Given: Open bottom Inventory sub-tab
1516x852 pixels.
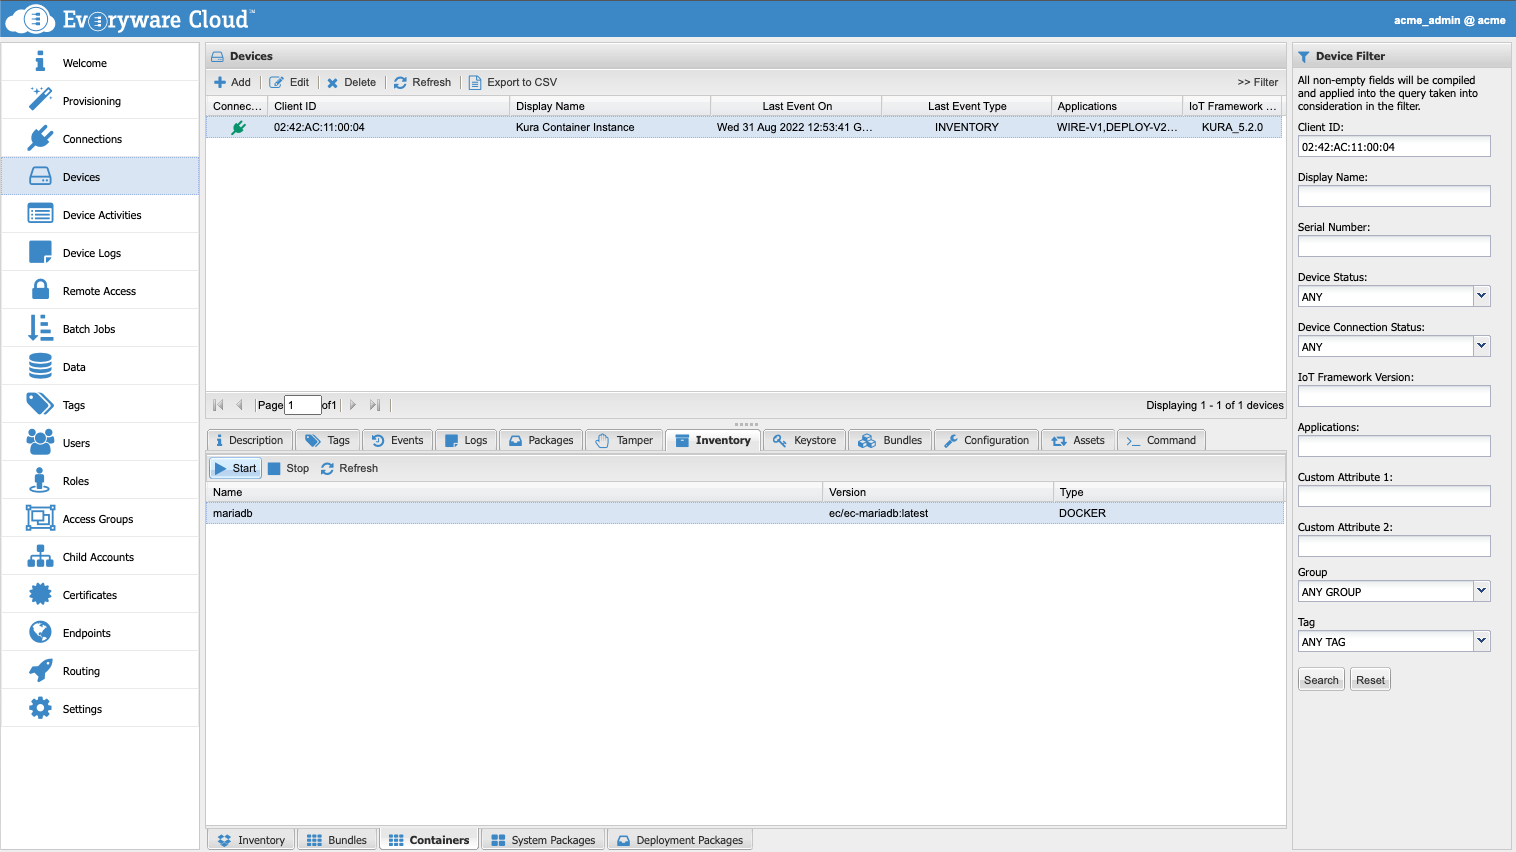Looking at the screenshot, I should point(252,840).
